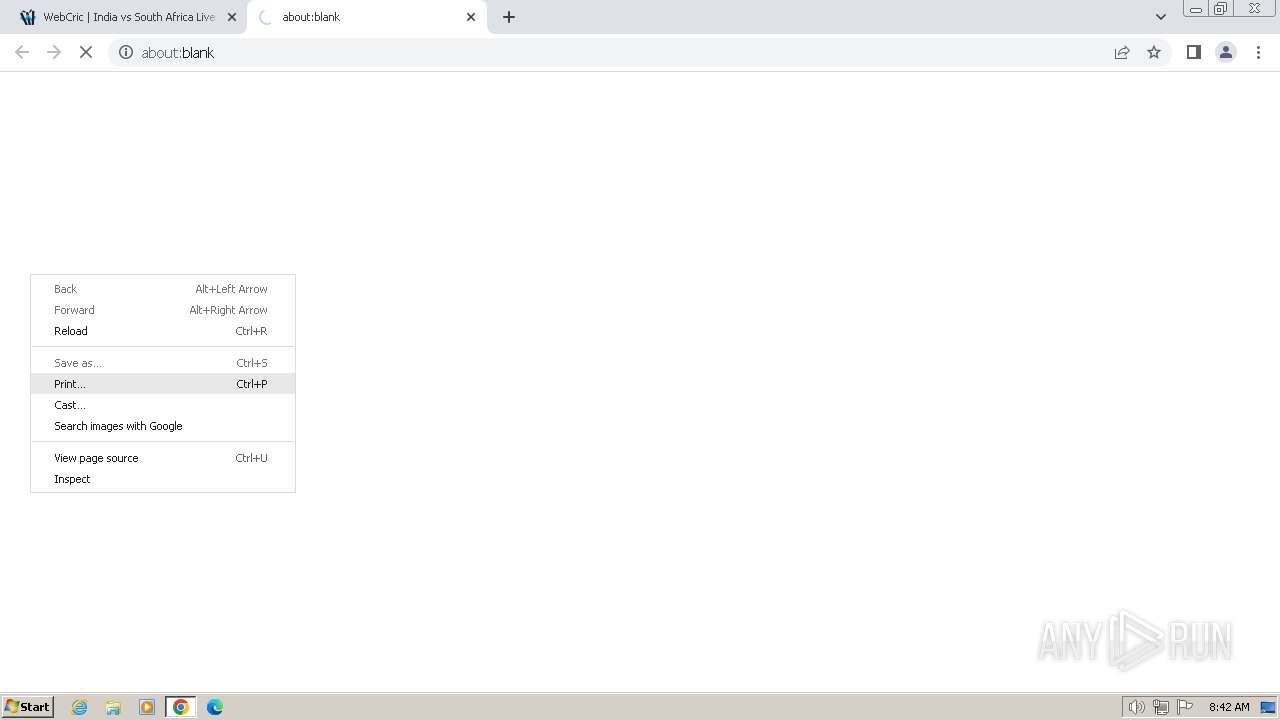Image resolution: width=1280 pixels, height=720 pixels.
Task: Select Reload in the context menu
Action: tap(163, 331)
